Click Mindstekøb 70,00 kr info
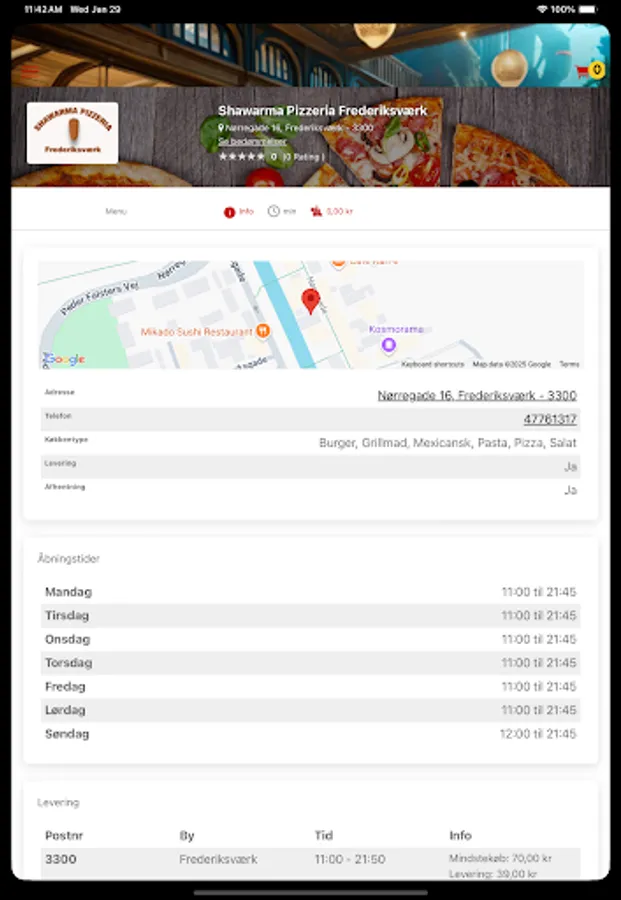 coord(500,858)
